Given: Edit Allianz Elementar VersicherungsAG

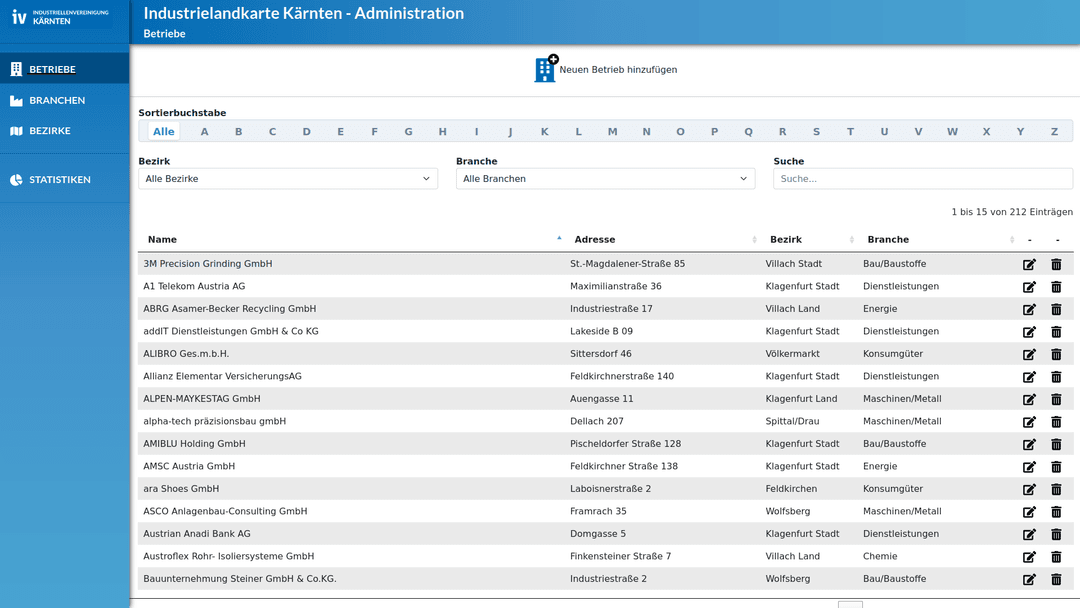Looking at the screenshot, I should (x=1029, y=377).
